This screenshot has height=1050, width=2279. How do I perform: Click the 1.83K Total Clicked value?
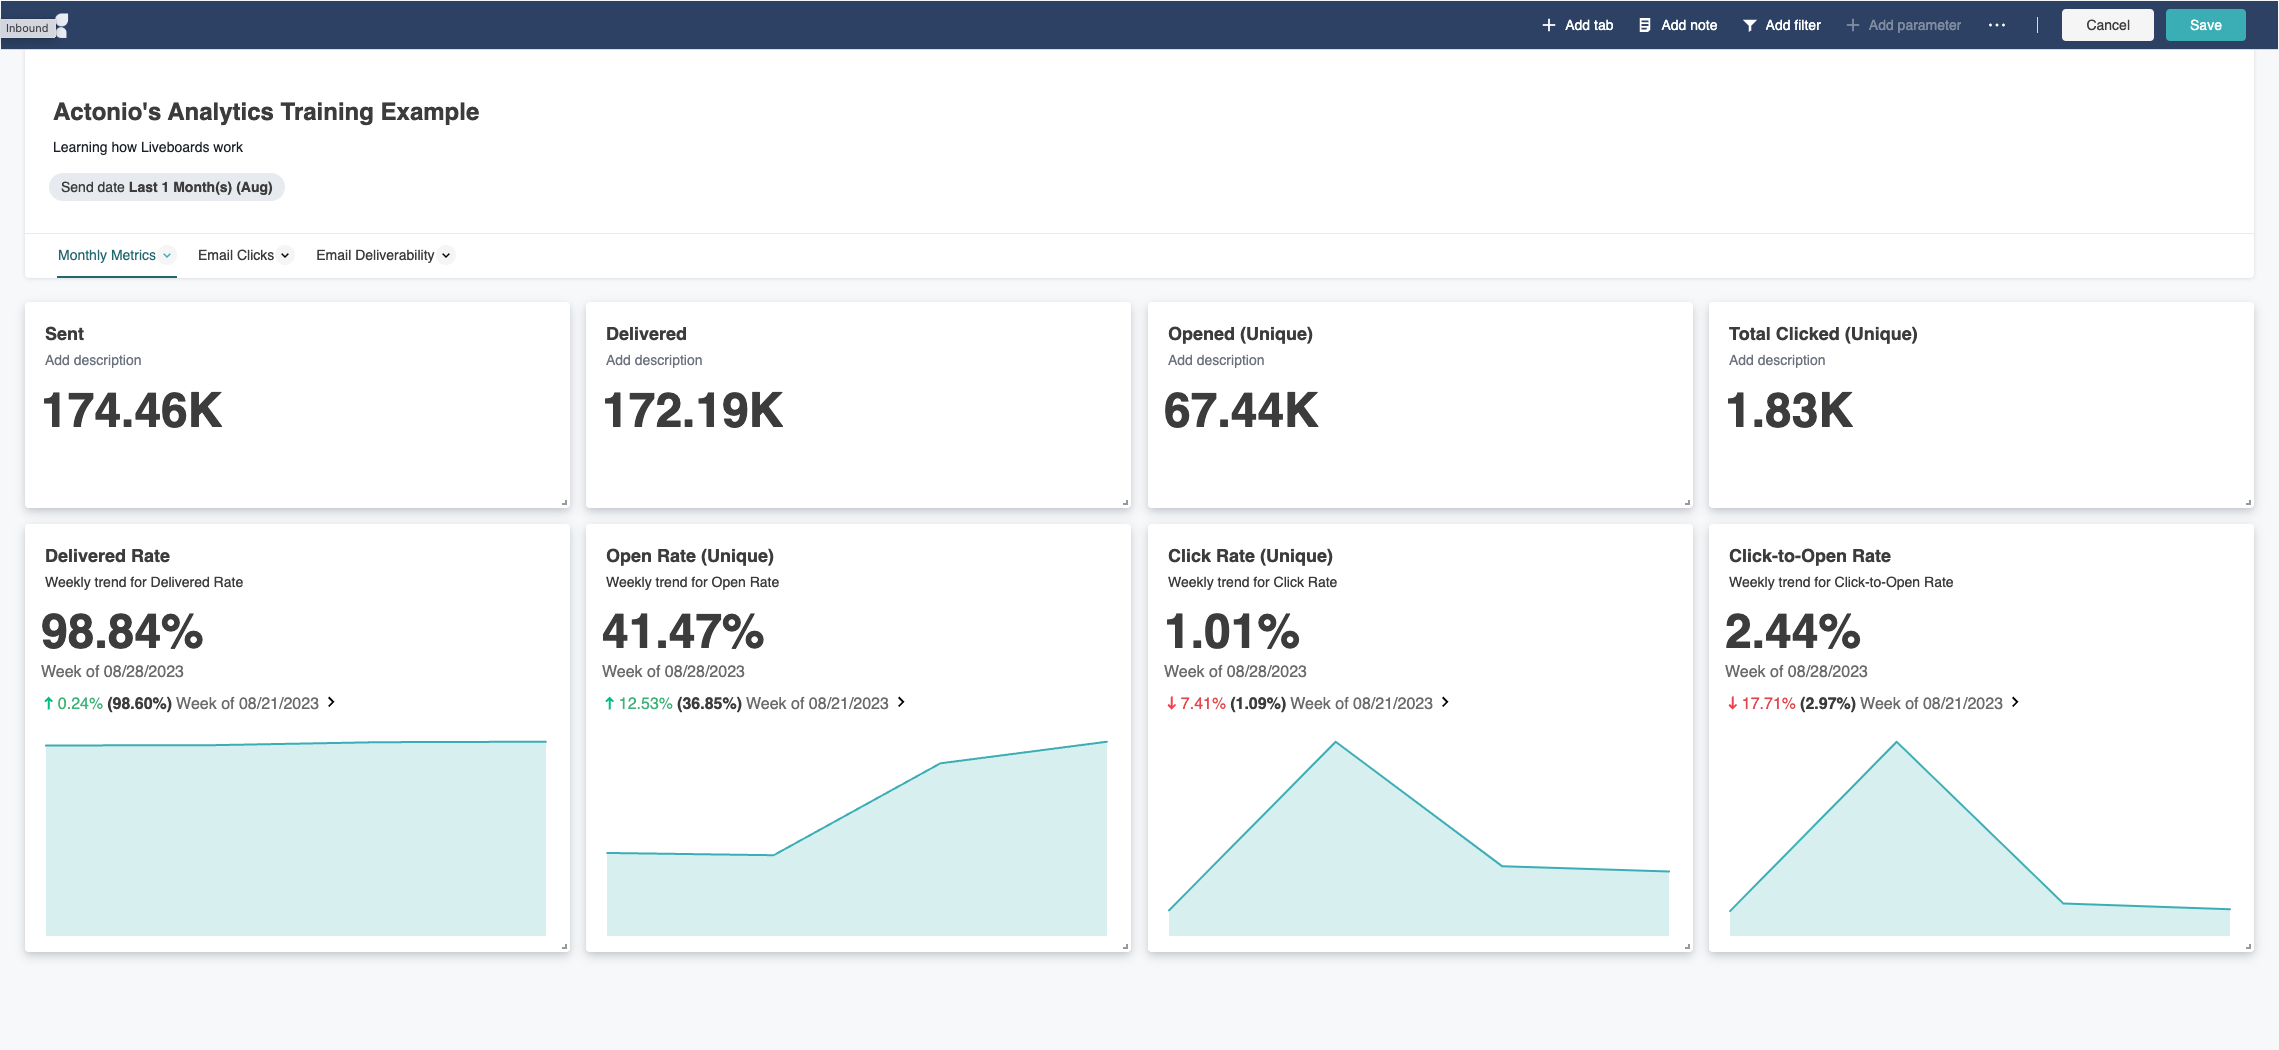point(1789,411)
